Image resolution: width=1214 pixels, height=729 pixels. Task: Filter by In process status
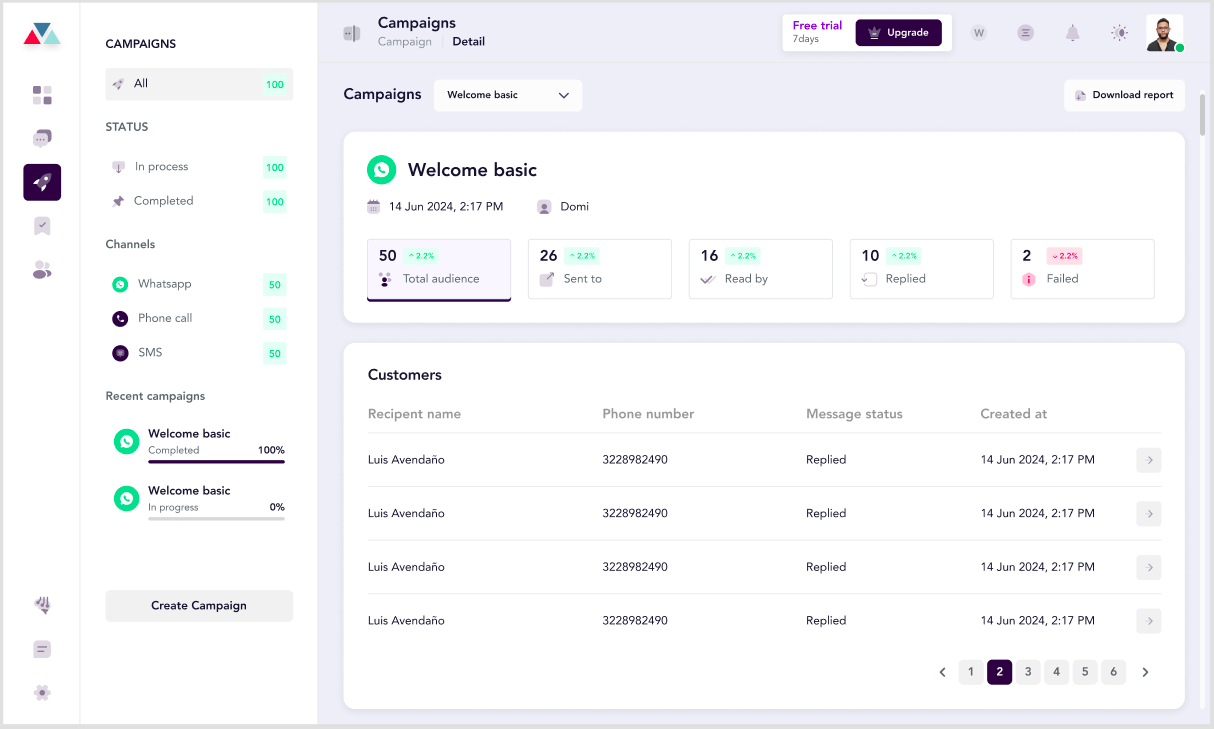pyautogui.click(x=199, y=167)
